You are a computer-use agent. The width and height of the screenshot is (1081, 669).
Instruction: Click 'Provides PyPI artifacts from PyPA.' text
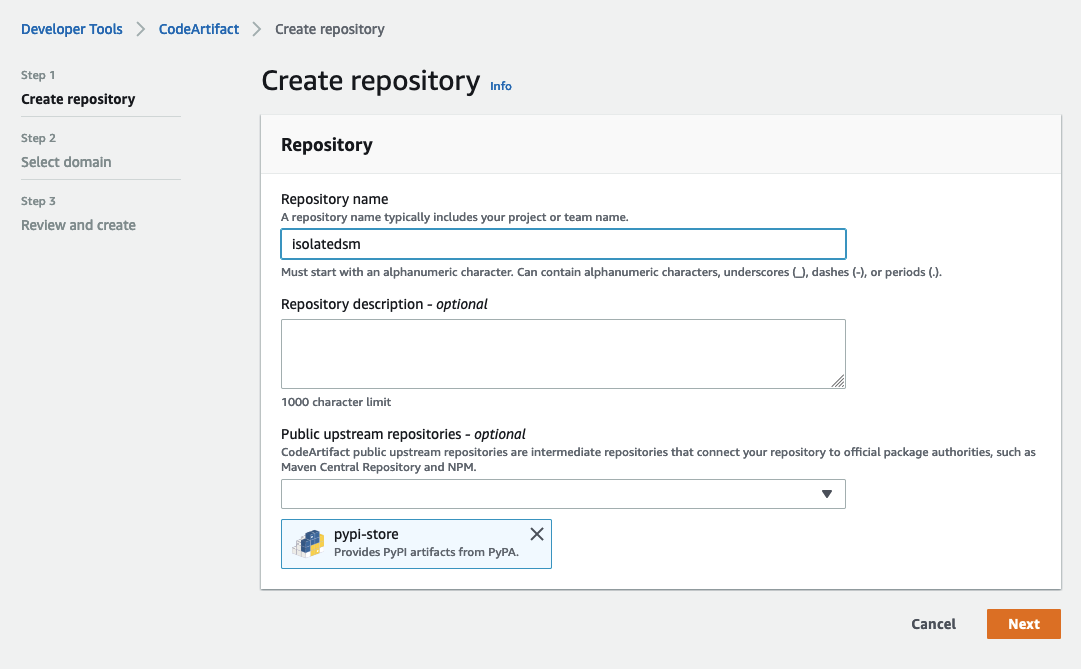(x=426, y=552)
